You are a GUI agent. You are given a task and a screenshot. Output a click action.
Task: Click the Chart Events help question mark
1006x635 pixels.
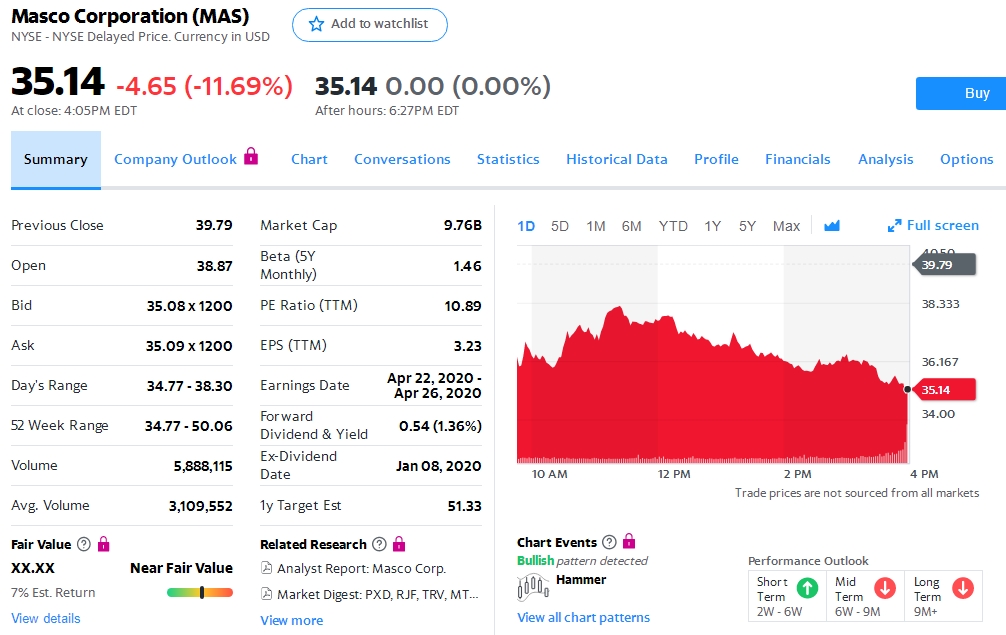pyautogui.click(x=609, y=542)
